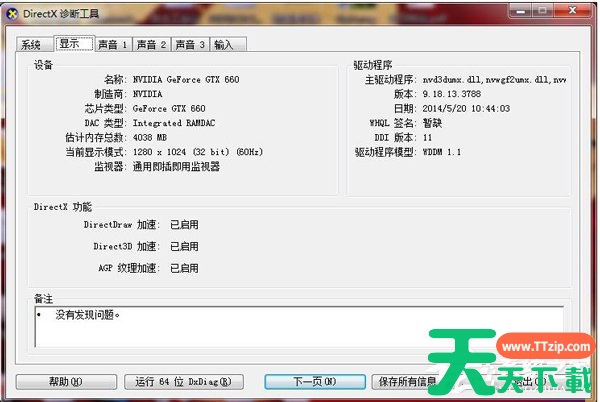This screenshot has width=600, height=402.
Task: Click DDI version value 11
Action: (x=427, y=138)
